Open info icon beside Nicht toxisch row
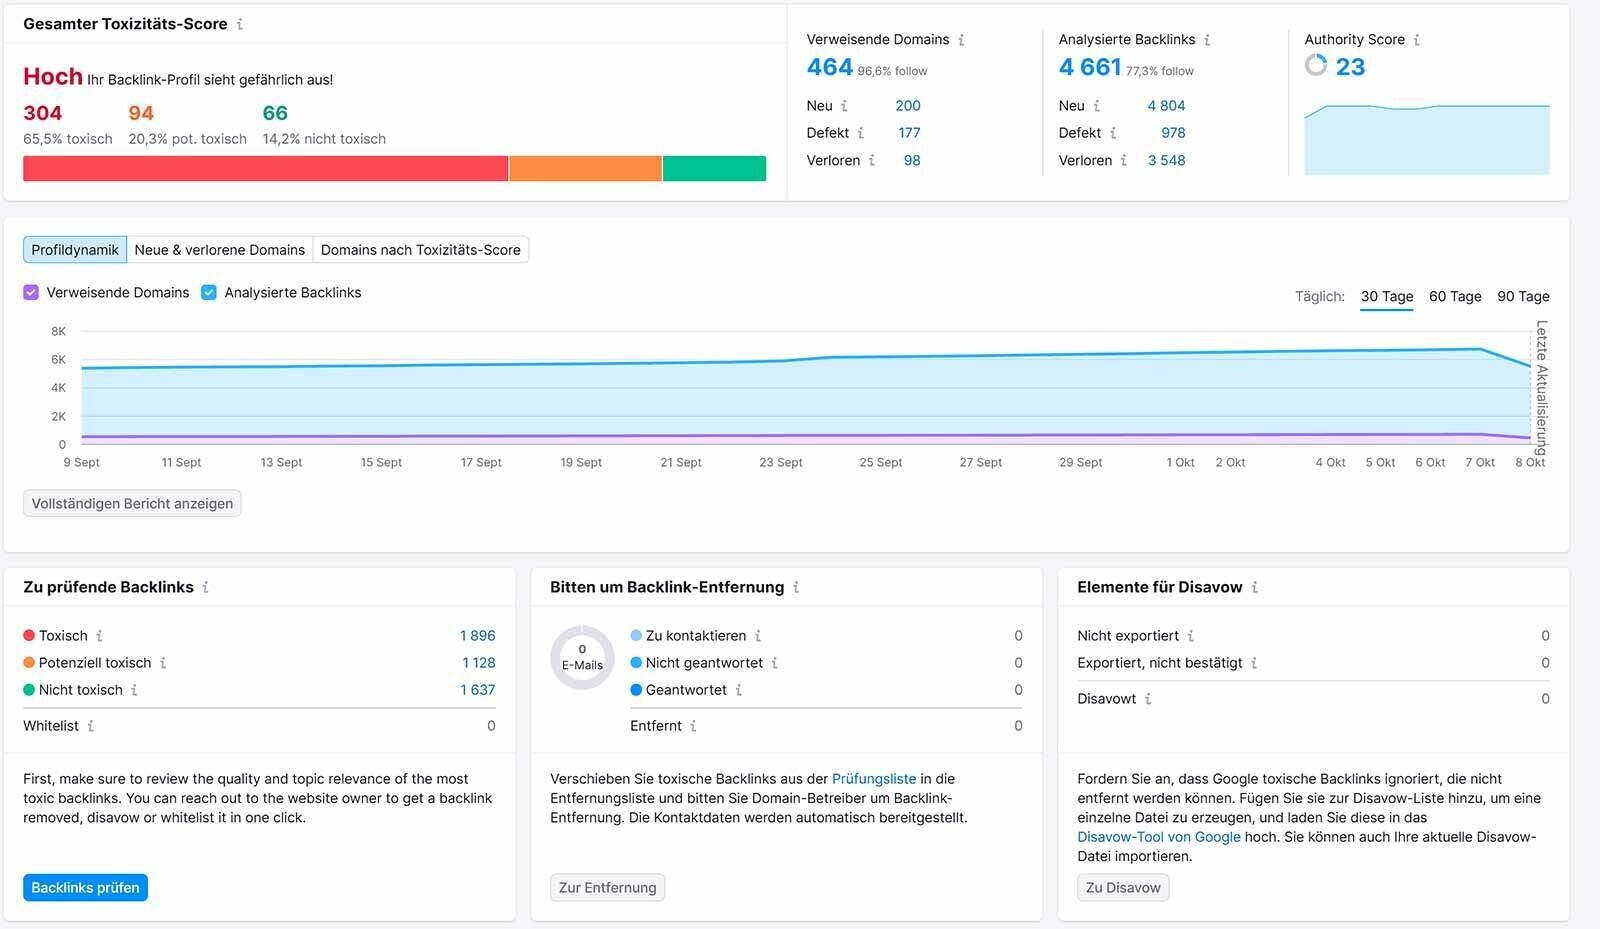Image resolution: width=1600 pixels, height=929 pixels. [x=134, y=690]
